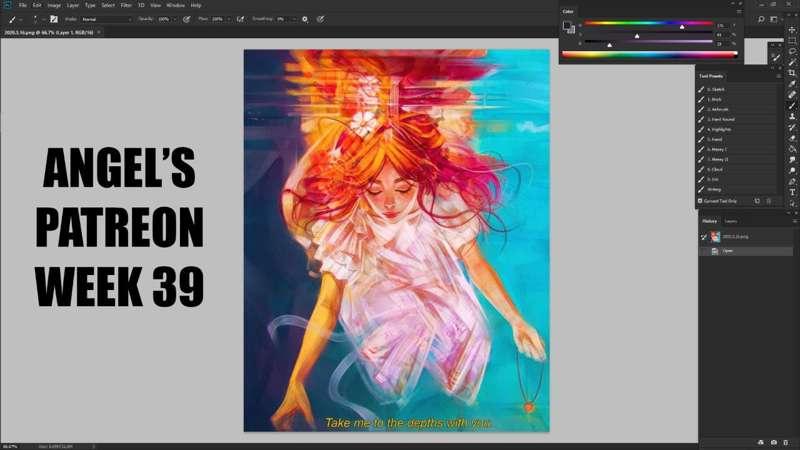800x450 pixels.
Task: Click the hue slider handle
Action: point(682,27)
